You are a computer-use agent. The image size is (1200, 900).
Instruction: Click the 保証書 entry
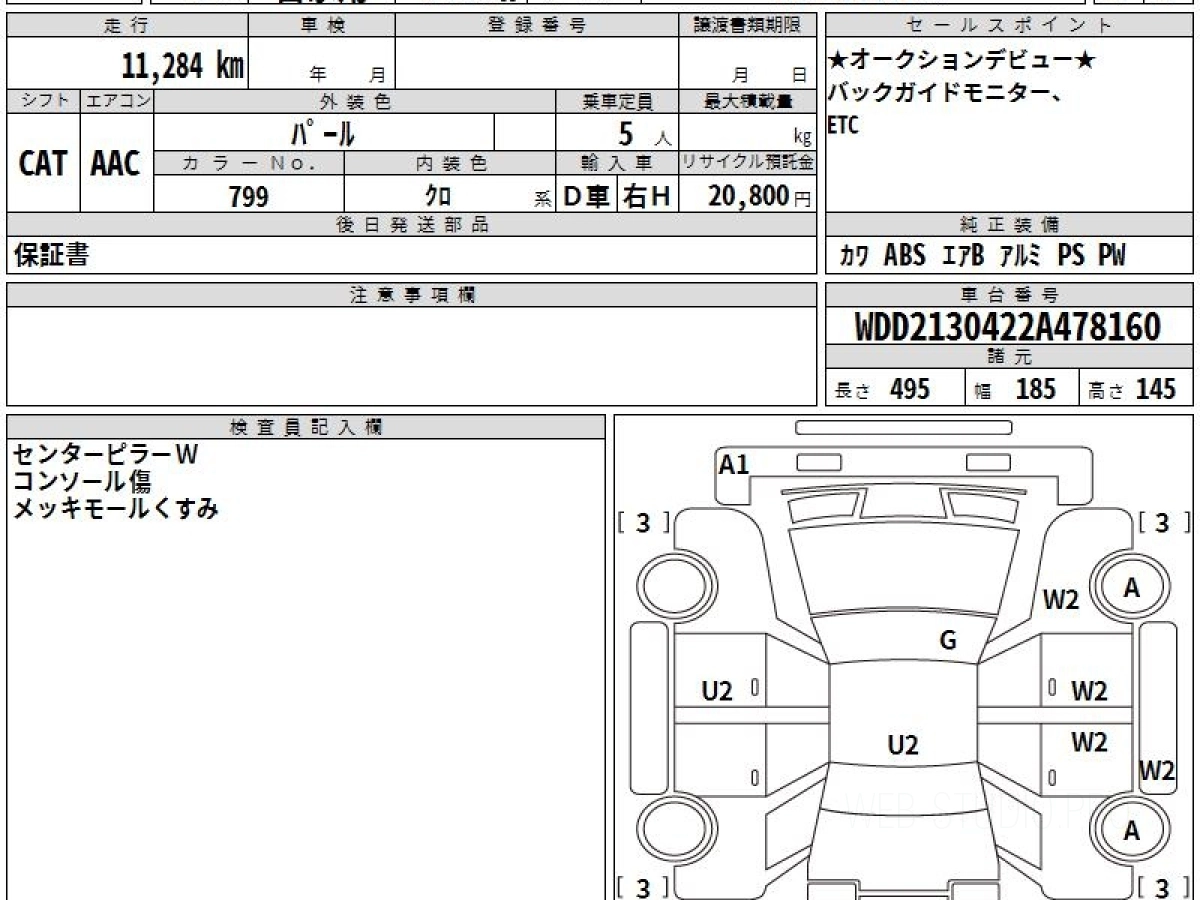pos(51,256)
